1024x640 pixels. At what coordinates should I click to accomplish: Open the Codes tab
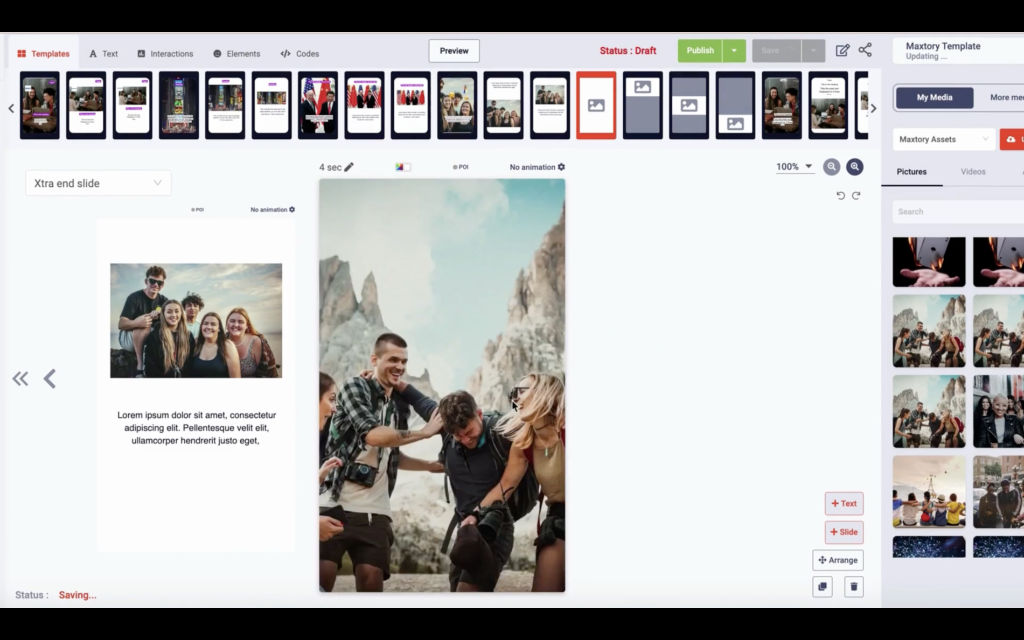point(300,54)
